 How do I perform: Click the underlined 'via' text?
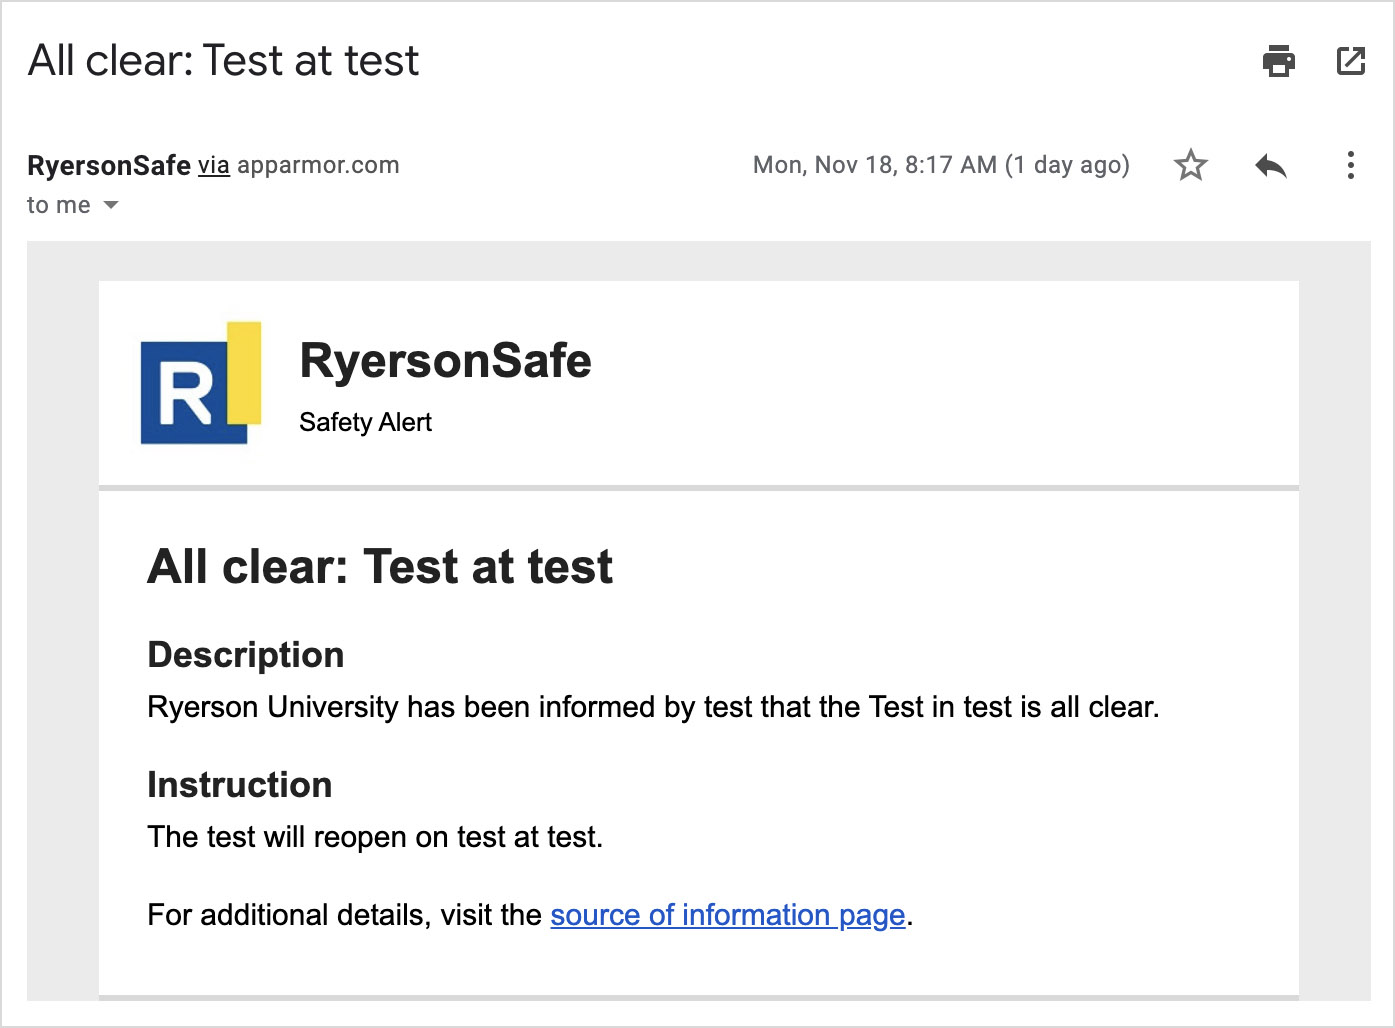(213, 164)
